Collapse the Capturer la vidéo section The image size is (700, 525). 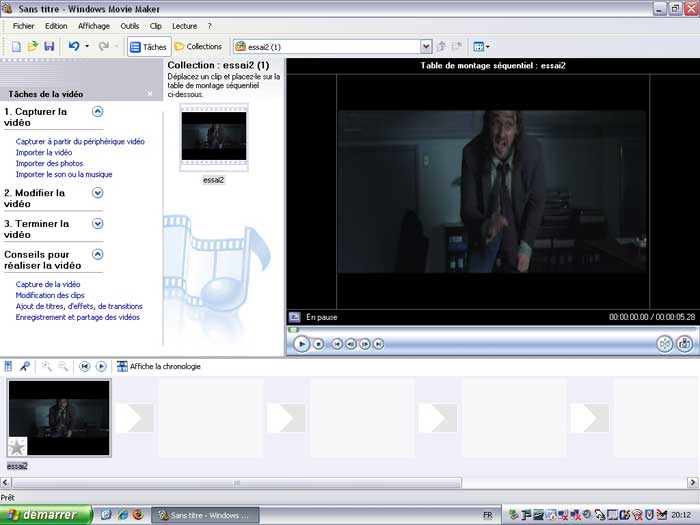[97, 112]
